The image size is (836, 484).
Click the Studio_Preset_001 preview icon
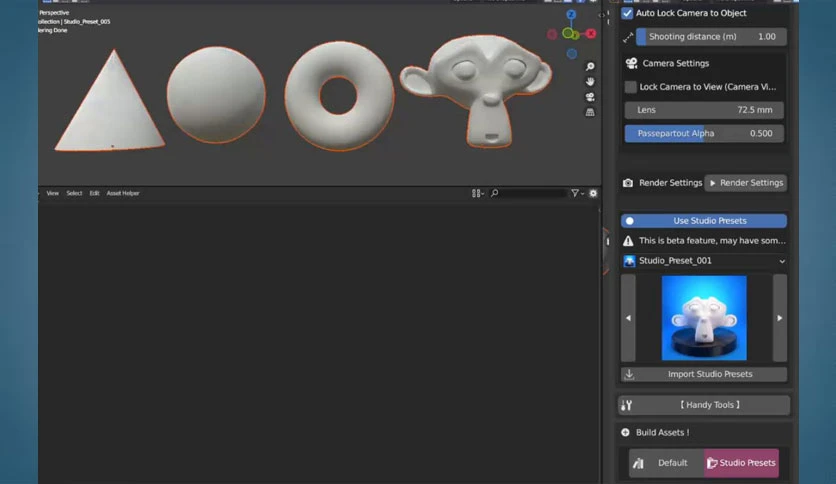pyautogui.click(x=629, y=261)
